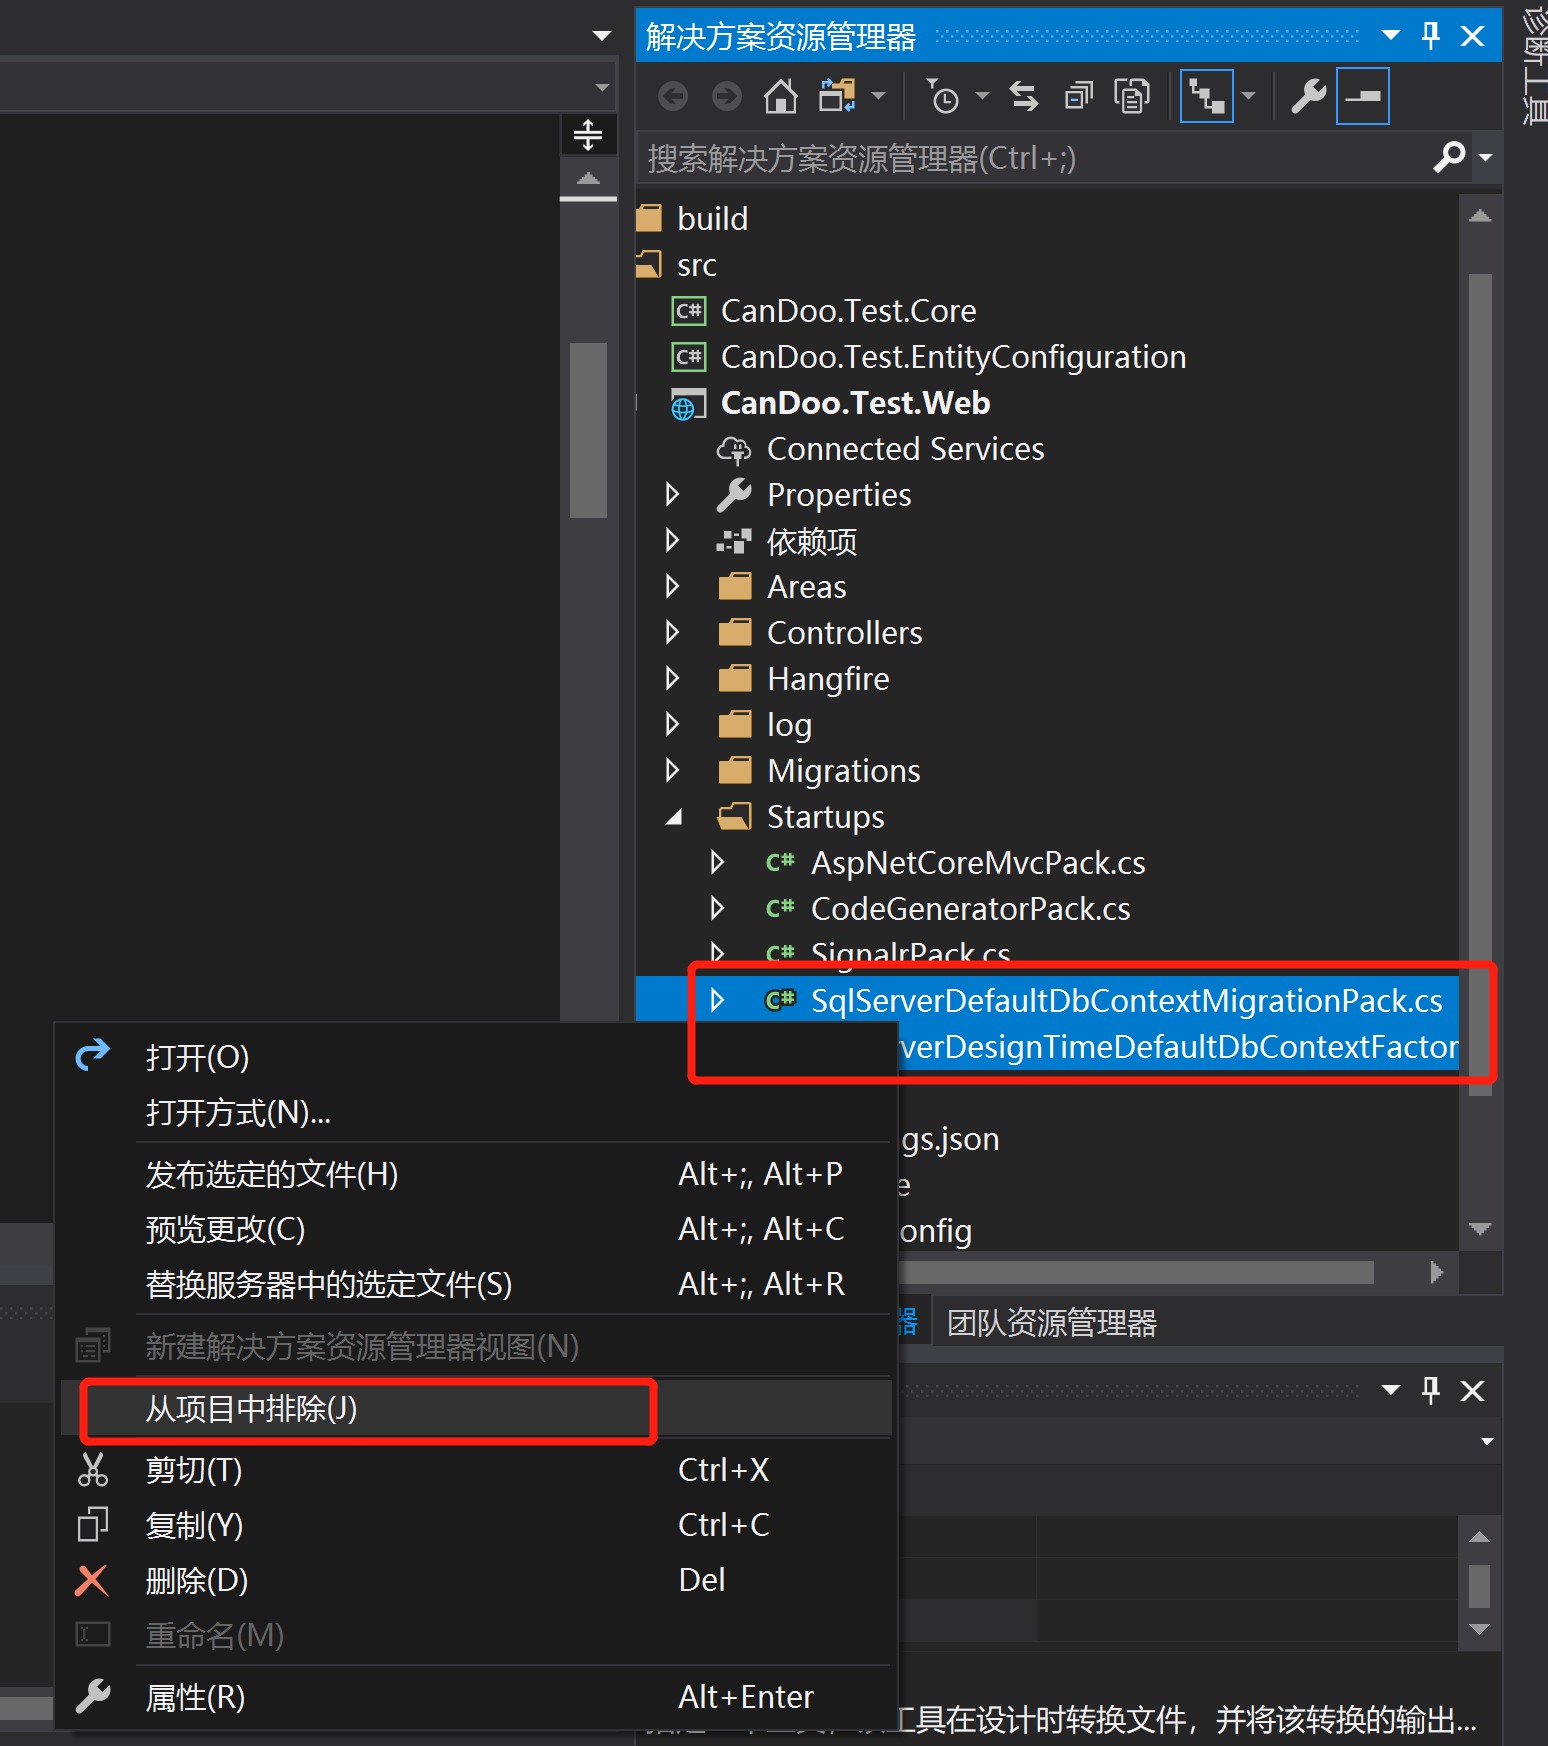This screenshot has width=1548, height=1746.
Task: Click the editor split handle icon
Action: pos(588,134)
